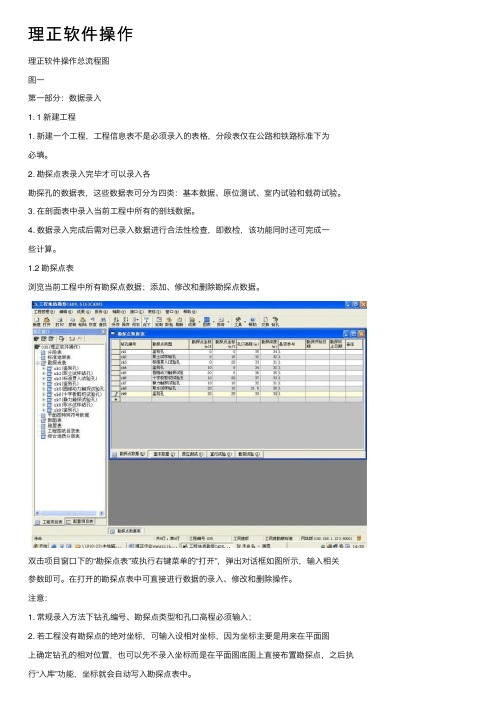
Task: Select 综合地质分层表 tree item
Action: [x=64, y=436]
